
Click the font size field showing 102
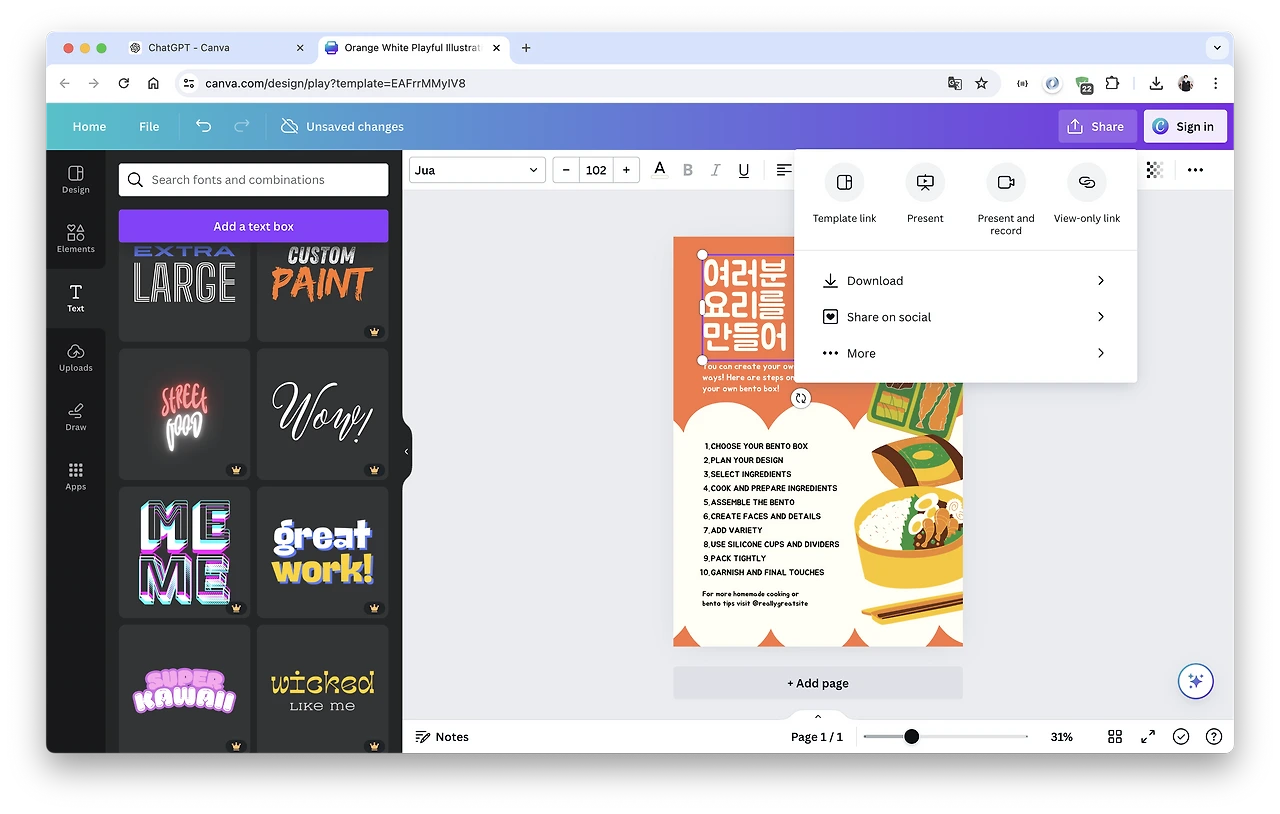pyautogui.click(x=596, y=170)
